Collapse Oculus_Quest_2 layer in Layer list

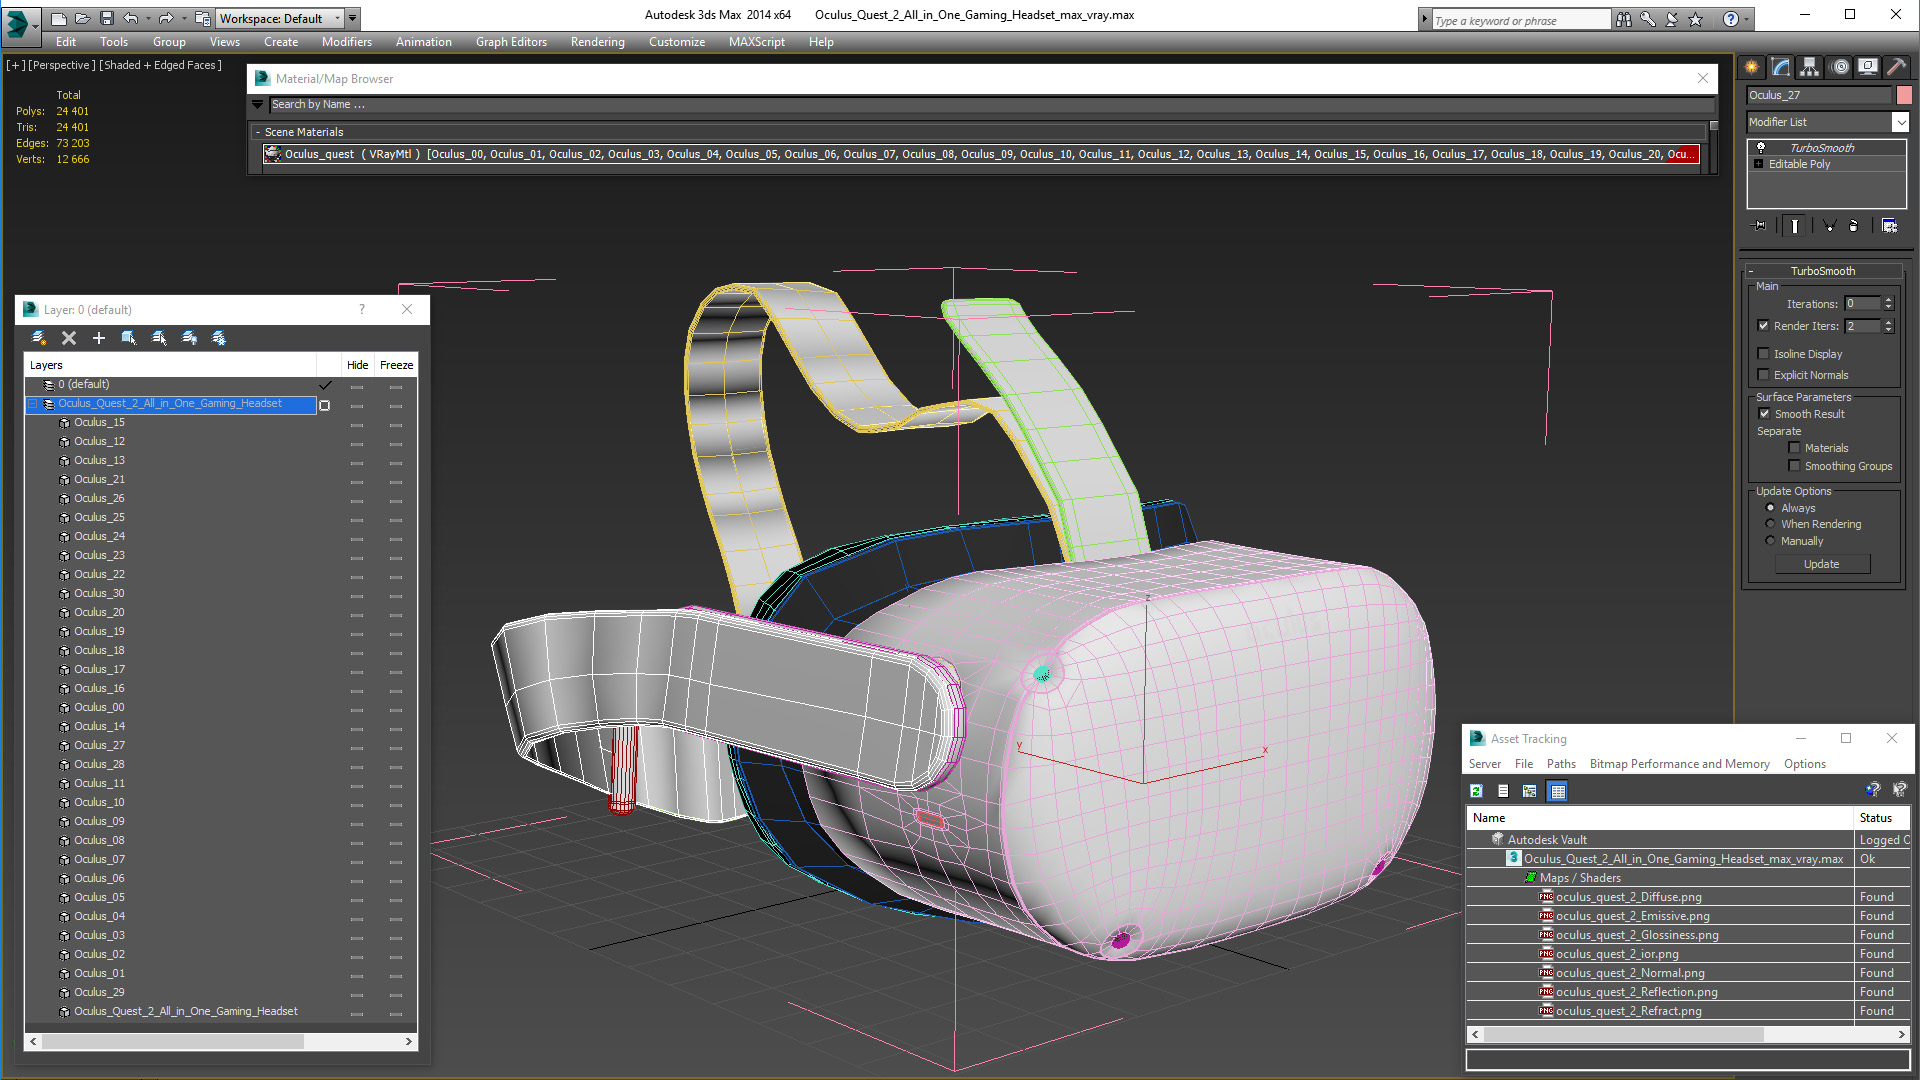[33, 404]
